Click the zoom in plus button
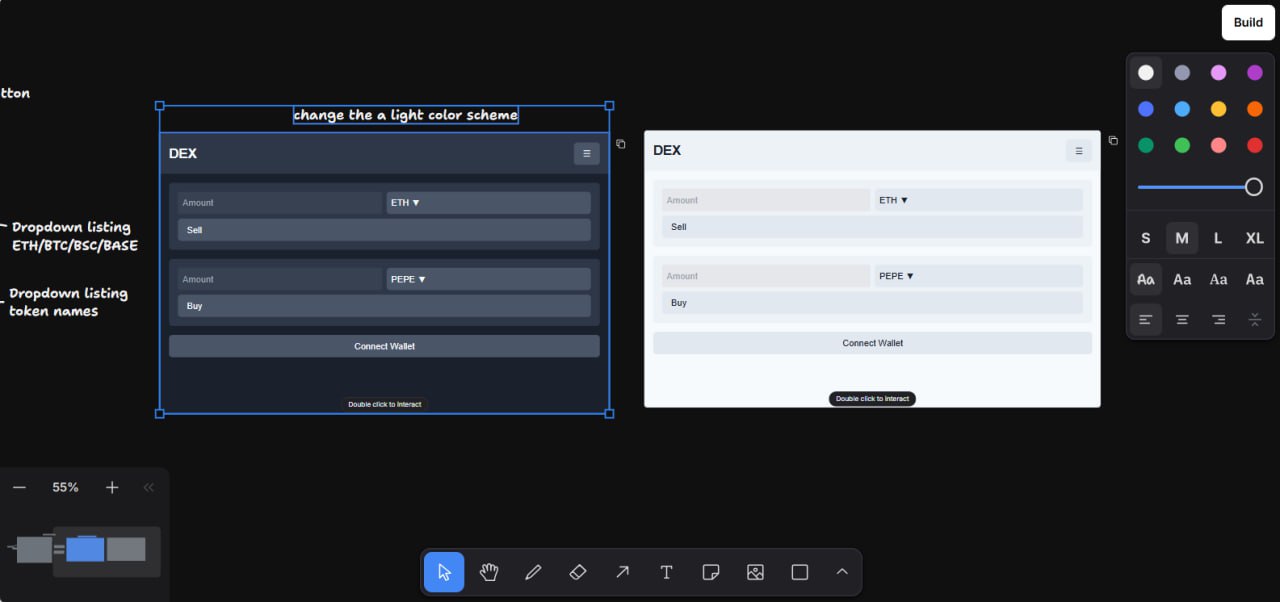 [112, 487]
